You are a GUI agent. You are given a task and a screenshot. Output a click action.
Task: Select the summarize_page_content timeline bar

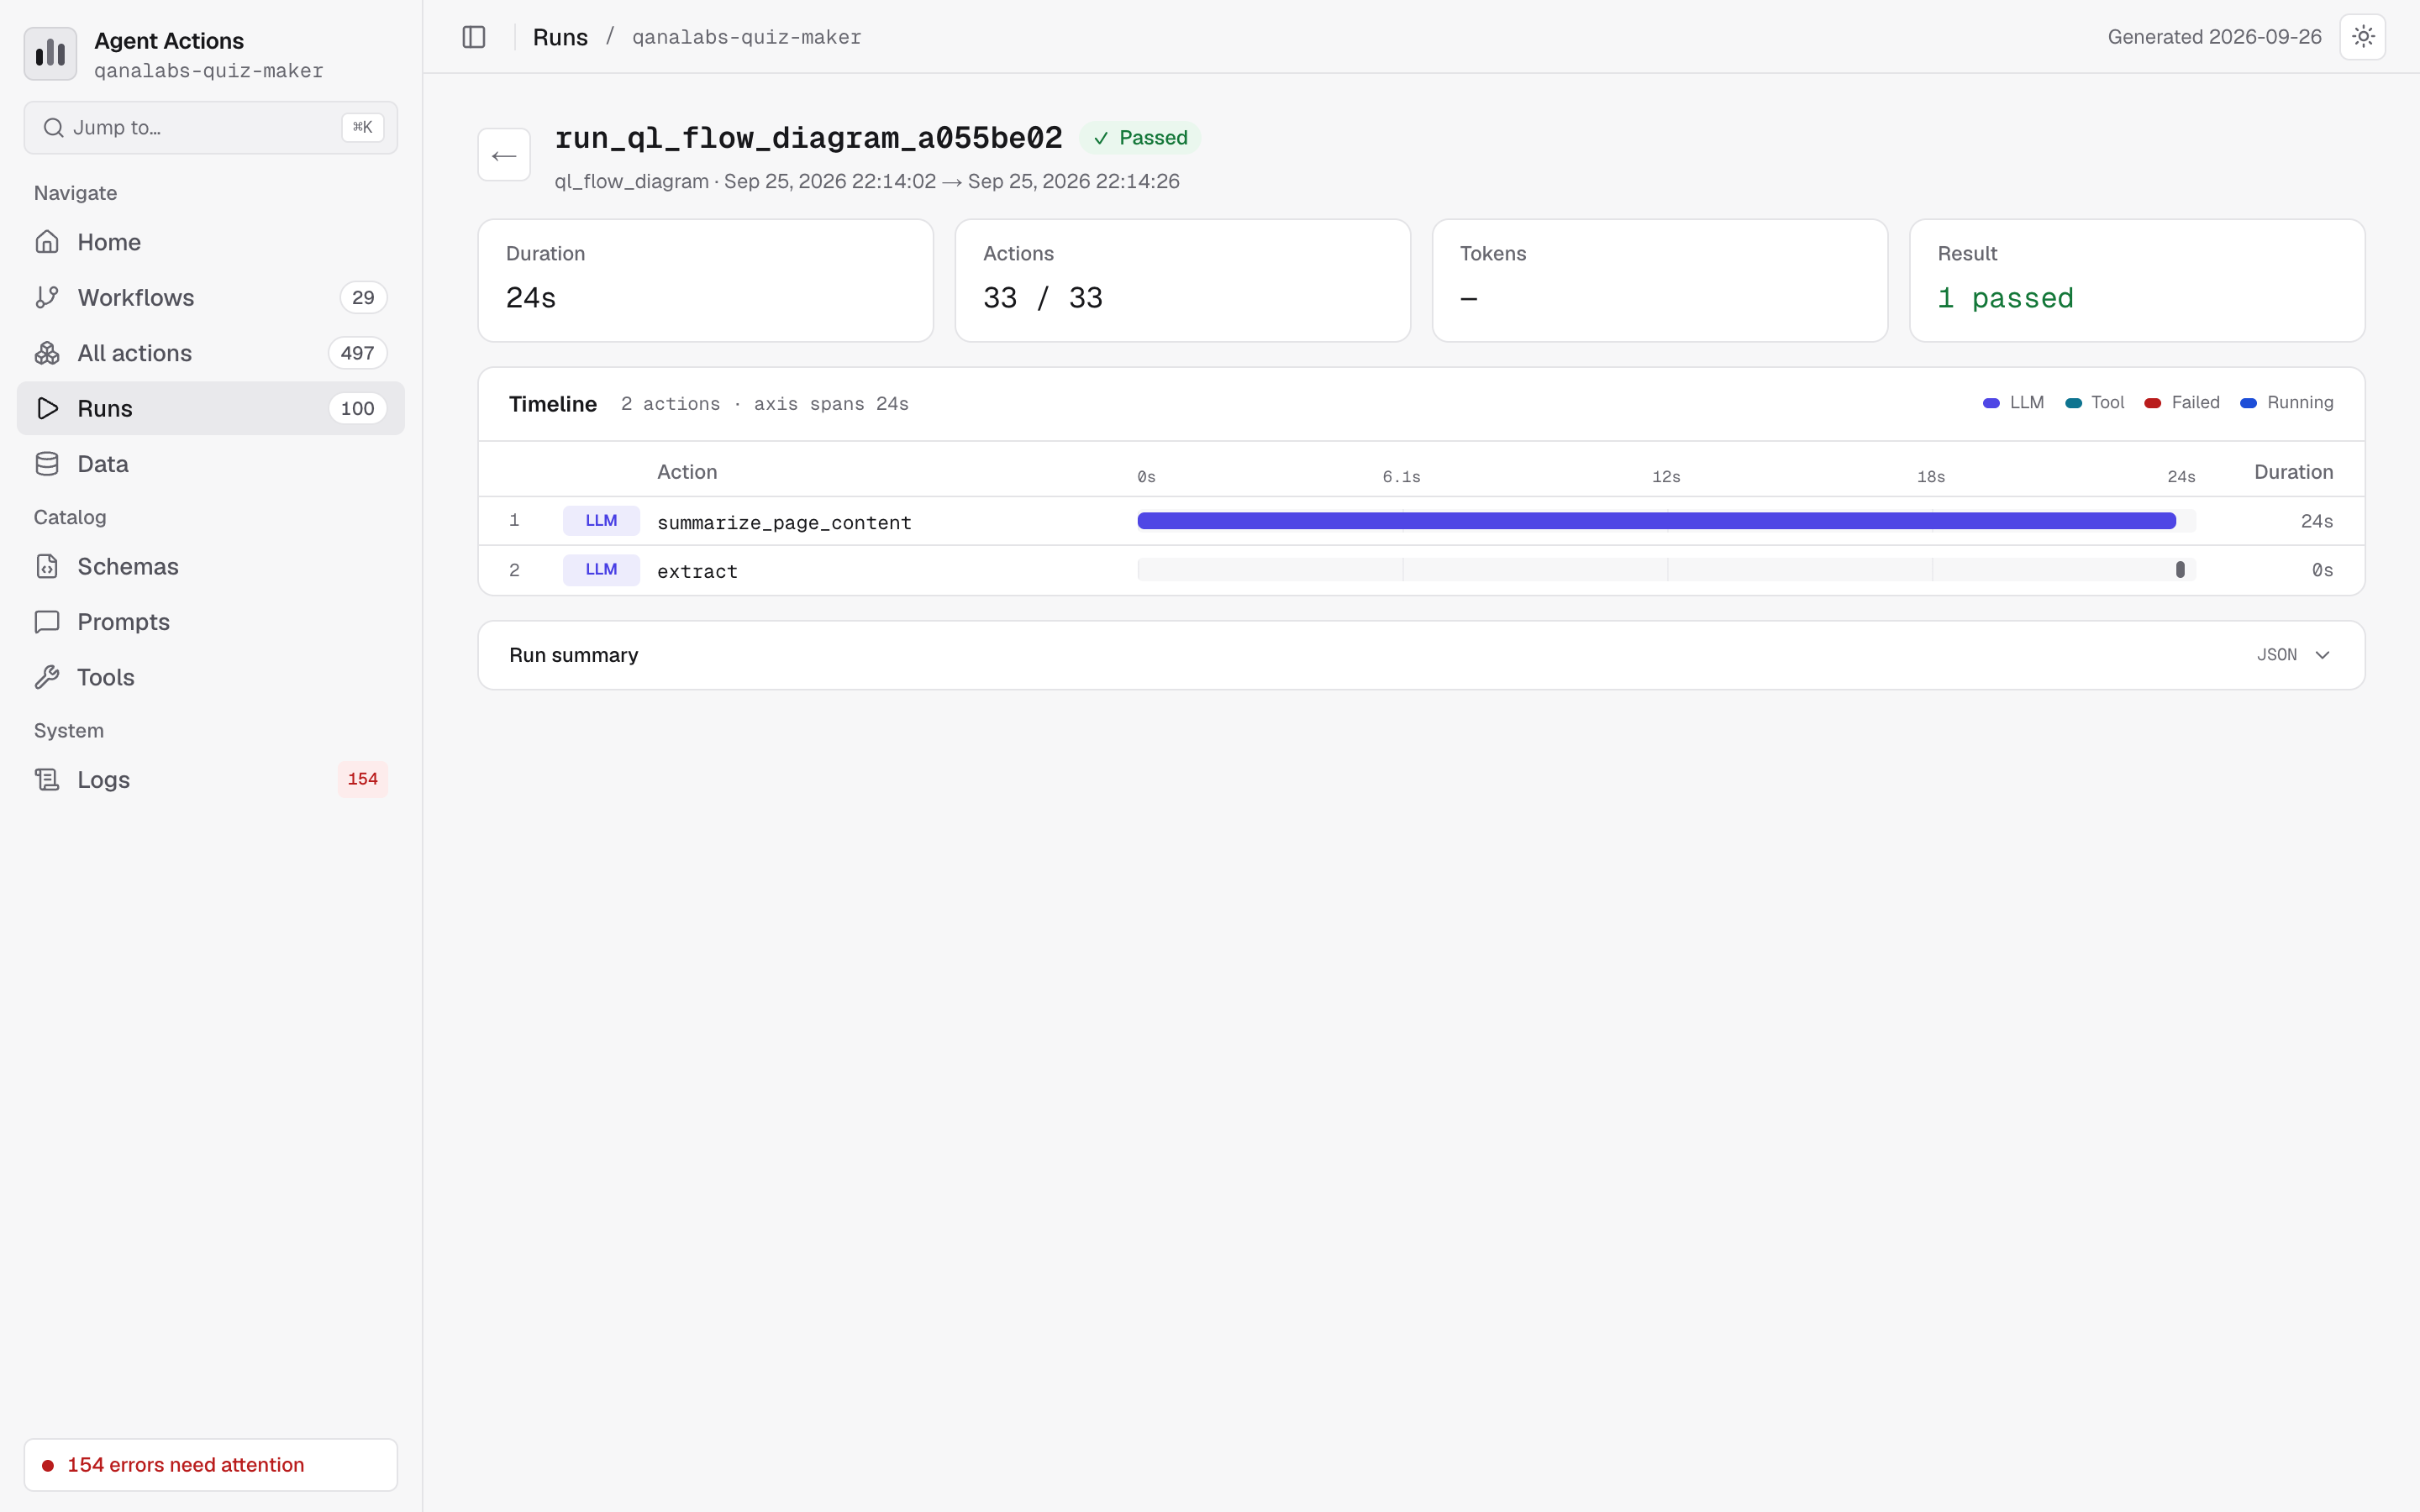[x=1656, y=520]
